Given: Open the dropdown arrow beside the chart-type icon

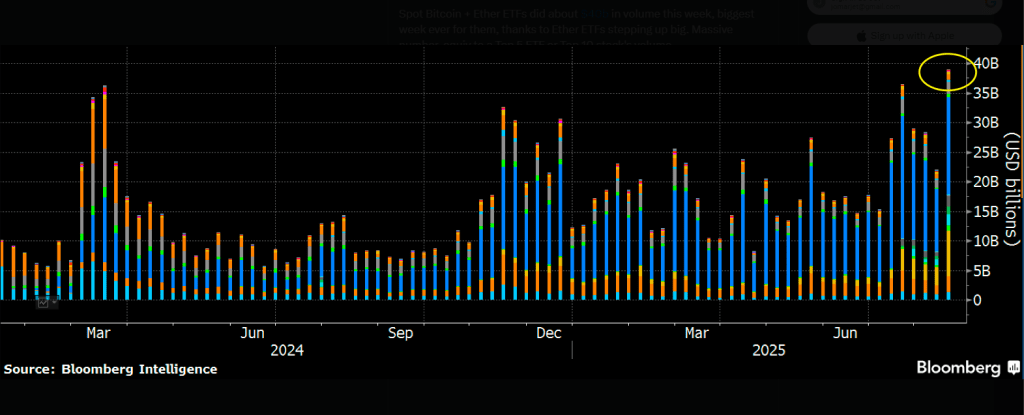Looking at the screenshot, I should click(52, 302).
